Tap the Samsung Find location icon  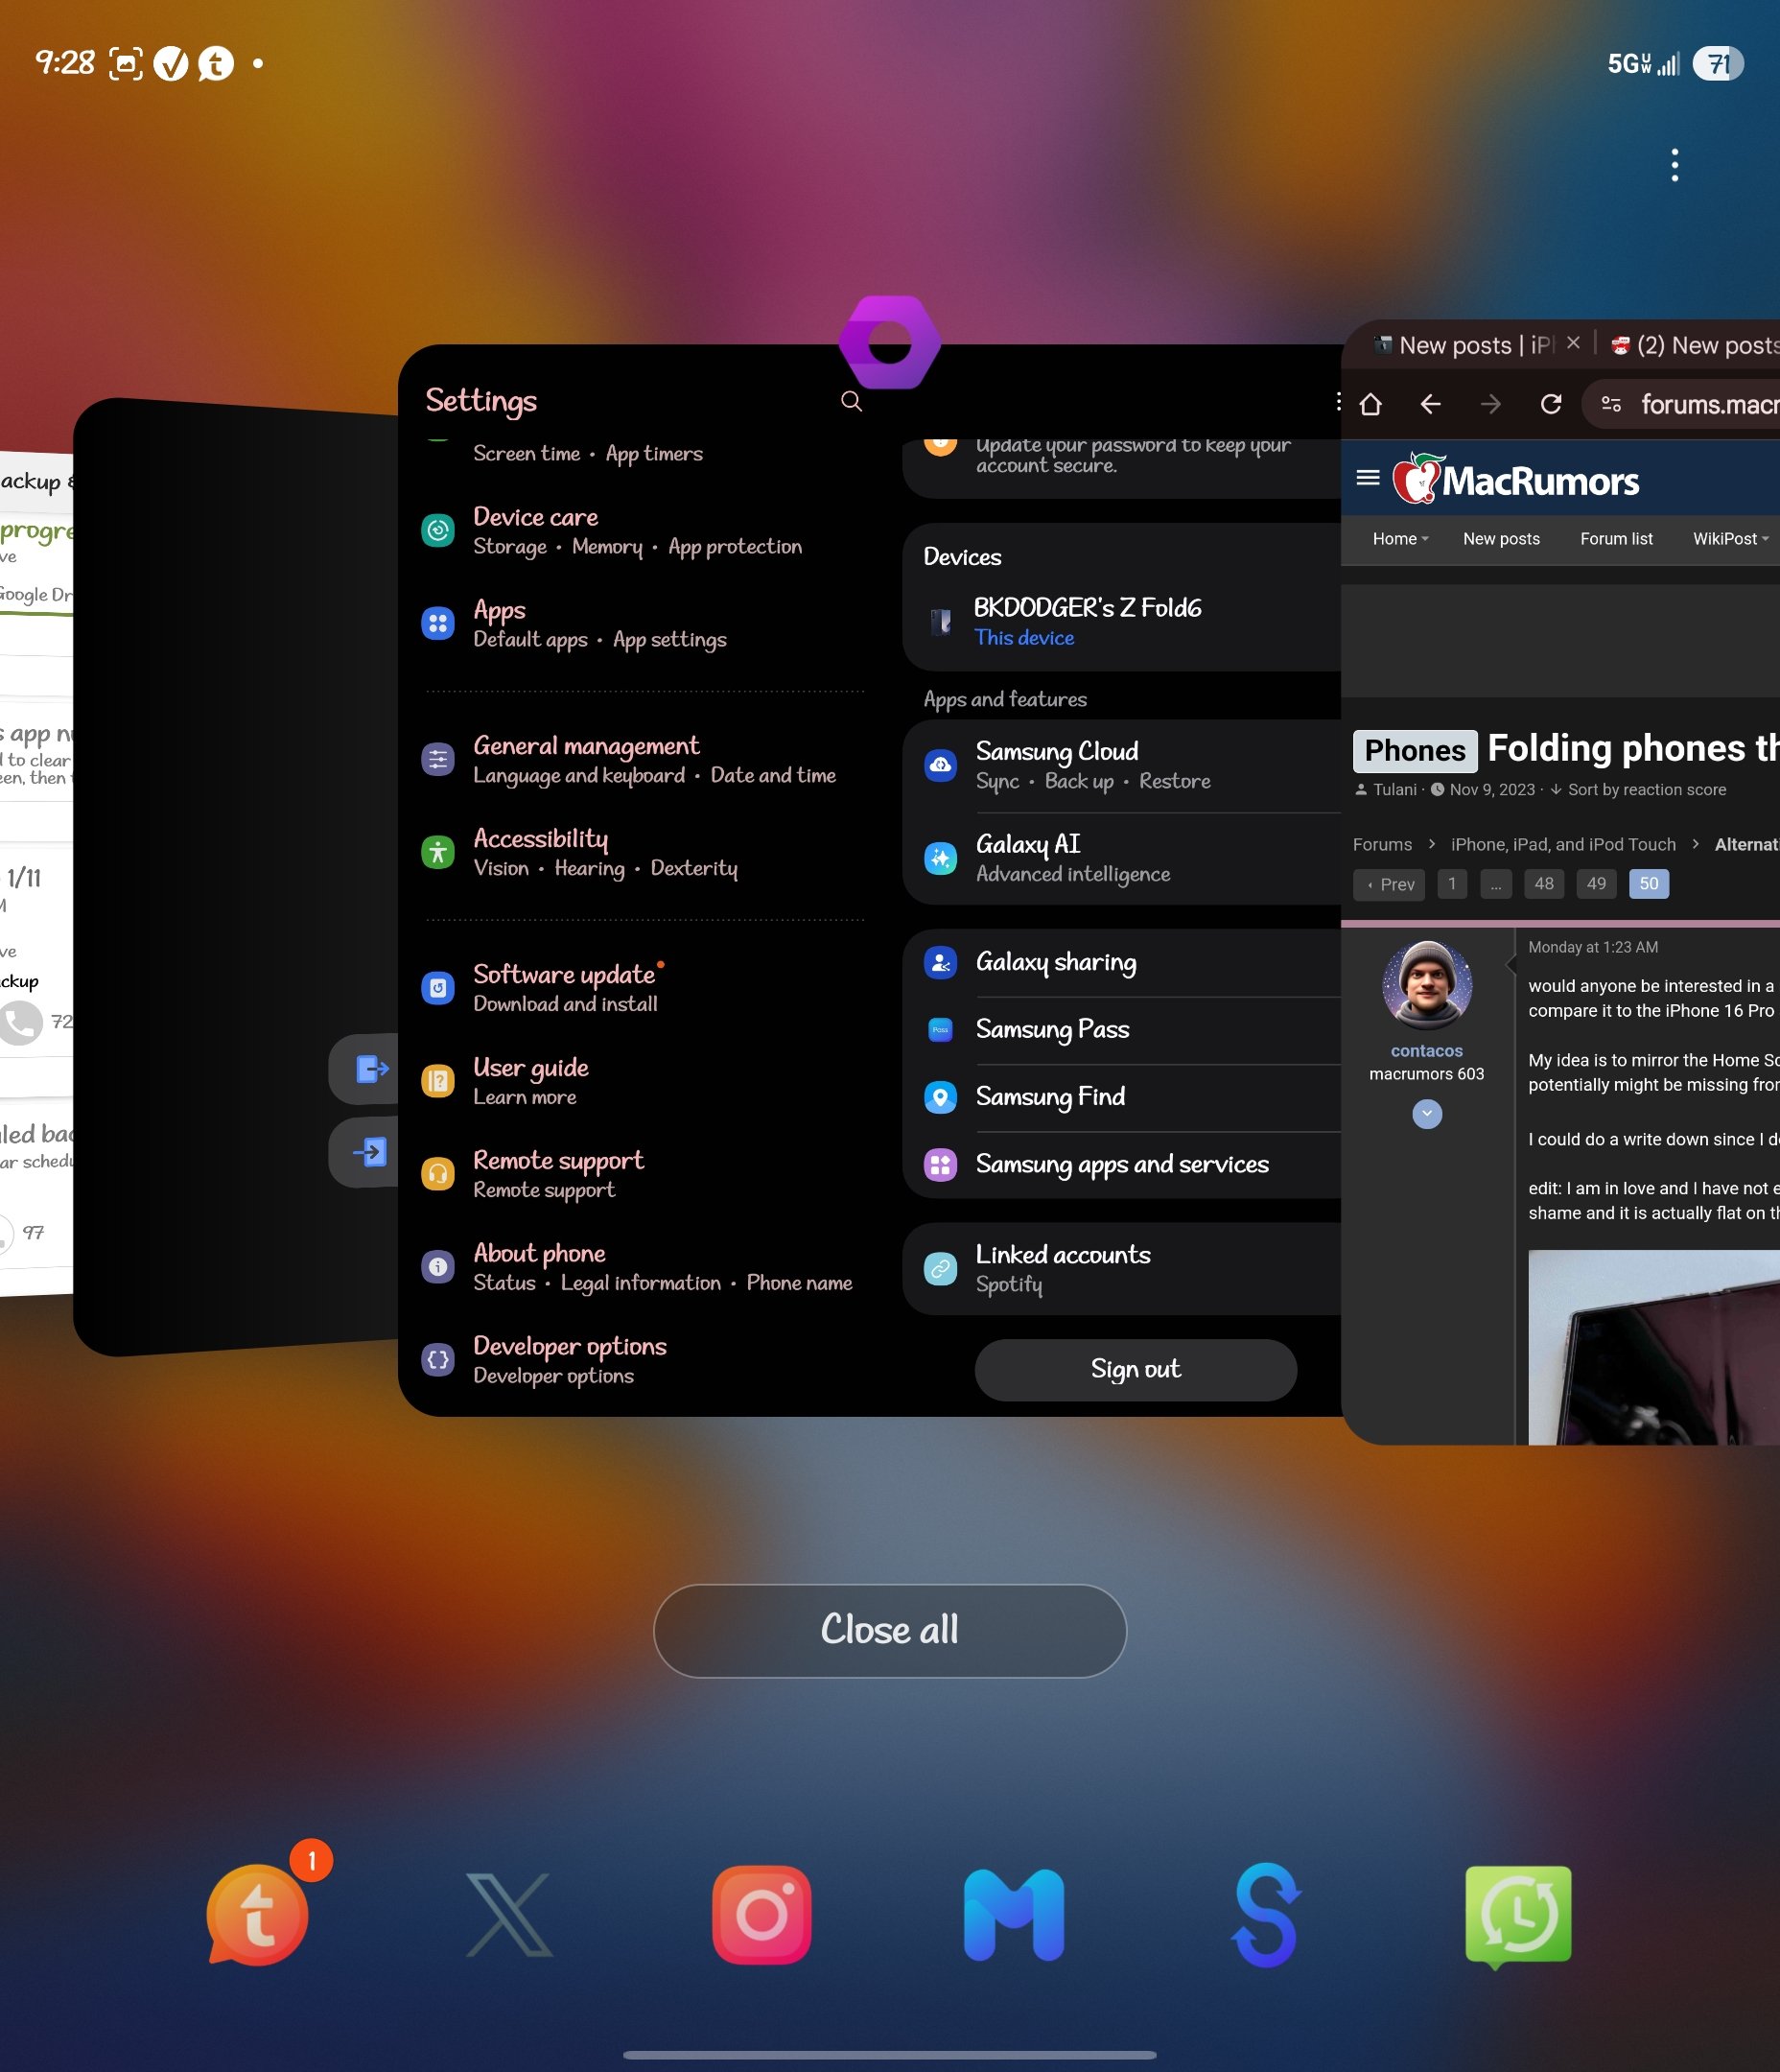940,1097
